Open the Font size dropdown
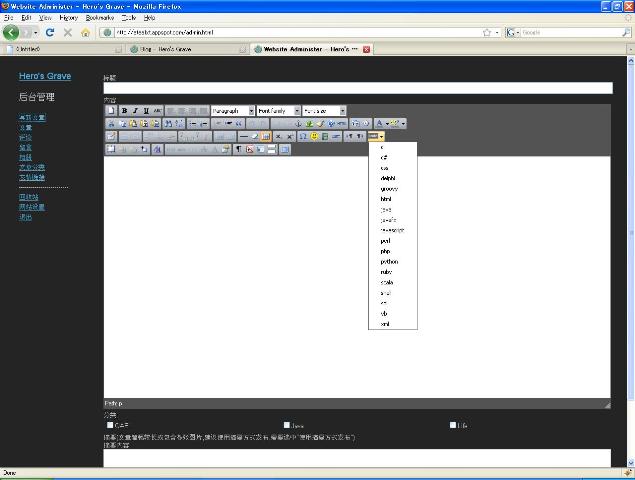The width and height of the screenshot is (635, 480). pyautogui.click(x=324, y=111)
